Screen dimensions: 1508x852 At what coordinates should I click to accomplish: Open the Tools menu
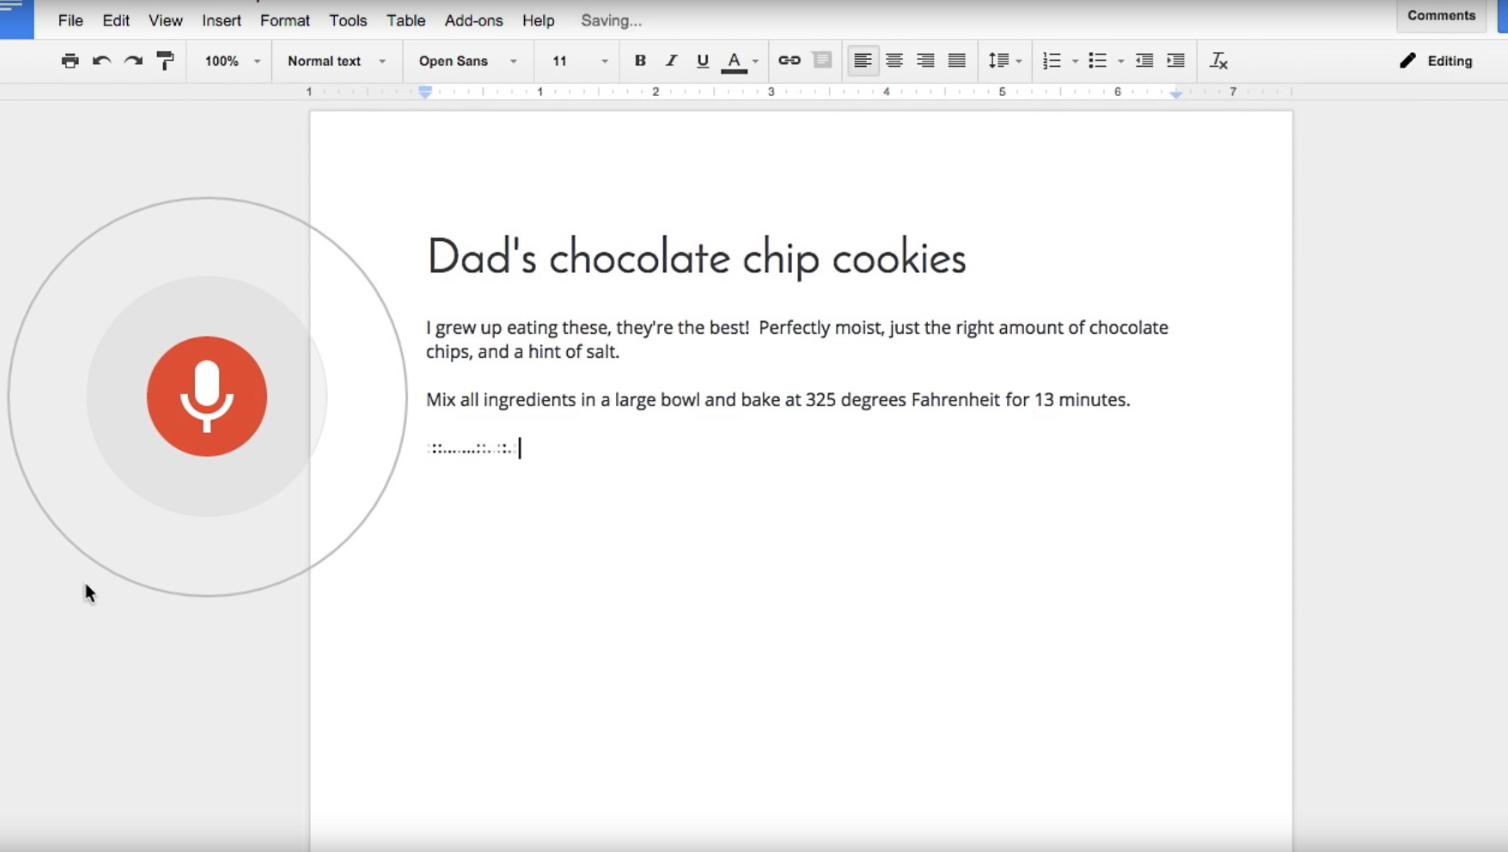[347, 20]
